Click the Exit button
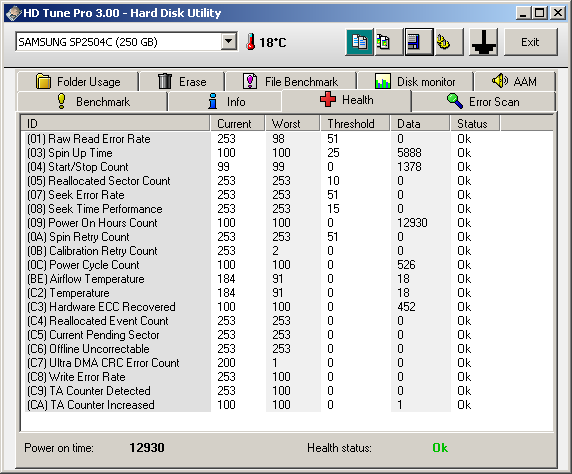This screenshot has width=572, height=474. tap(531, 42)
